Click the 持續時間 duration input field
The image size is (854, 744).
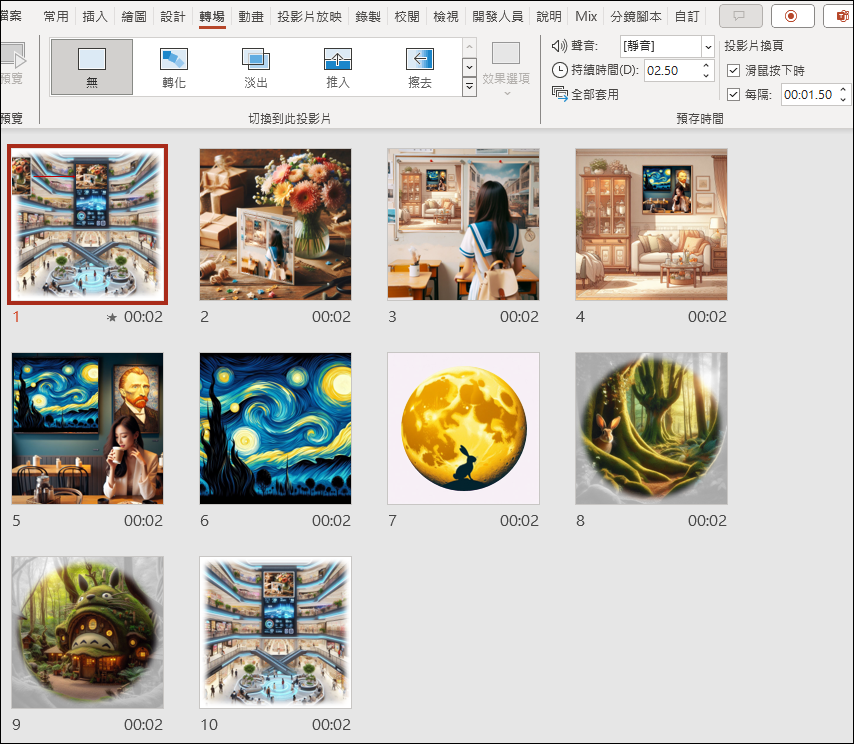[672, 70]
